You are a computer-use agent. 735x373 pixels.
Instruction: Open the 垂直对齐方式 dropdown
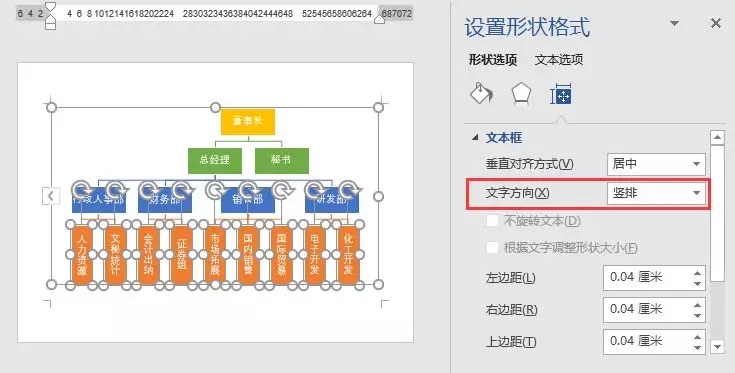point(656,164)
